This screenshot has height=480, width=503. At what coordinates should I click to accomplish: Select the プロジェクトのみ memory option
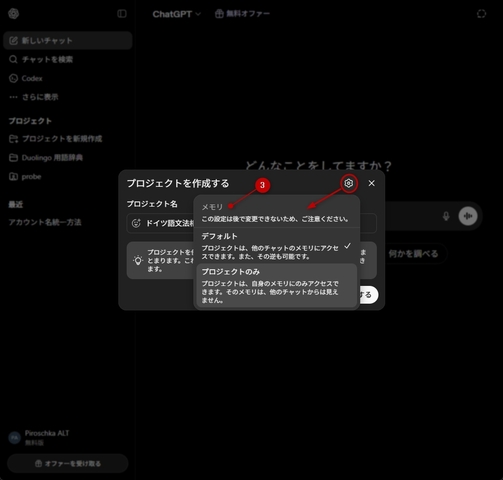[277, 286]
